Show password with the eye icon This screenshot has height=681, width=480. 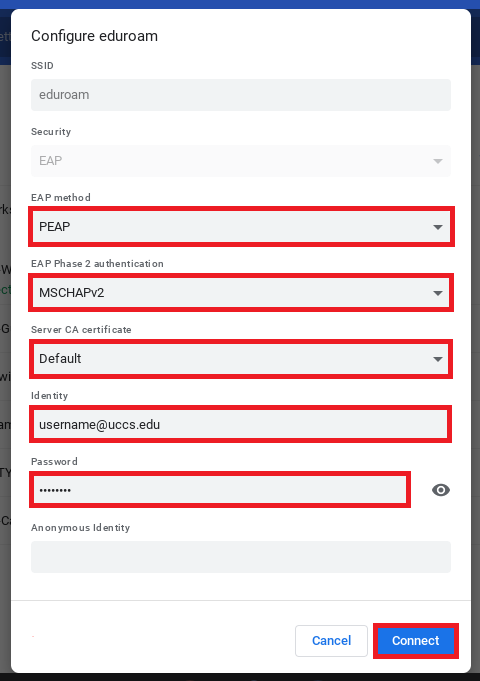coord(440,490)
